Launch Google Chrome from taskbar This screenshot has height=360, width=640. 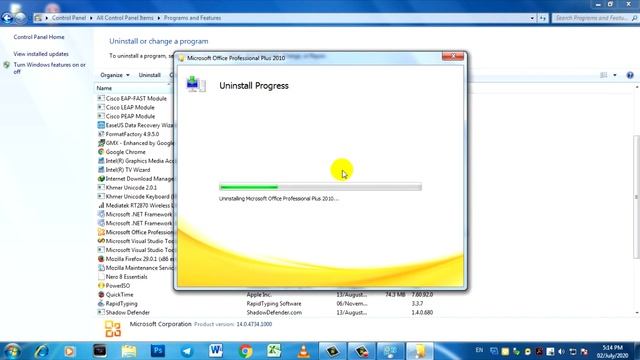tap(245, 351)
